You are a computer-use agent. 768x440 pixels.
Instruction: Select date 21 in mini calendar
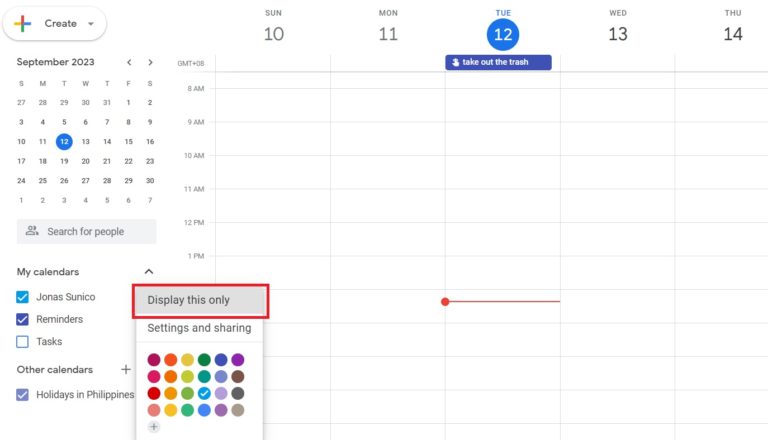click(x=107, y=161)
